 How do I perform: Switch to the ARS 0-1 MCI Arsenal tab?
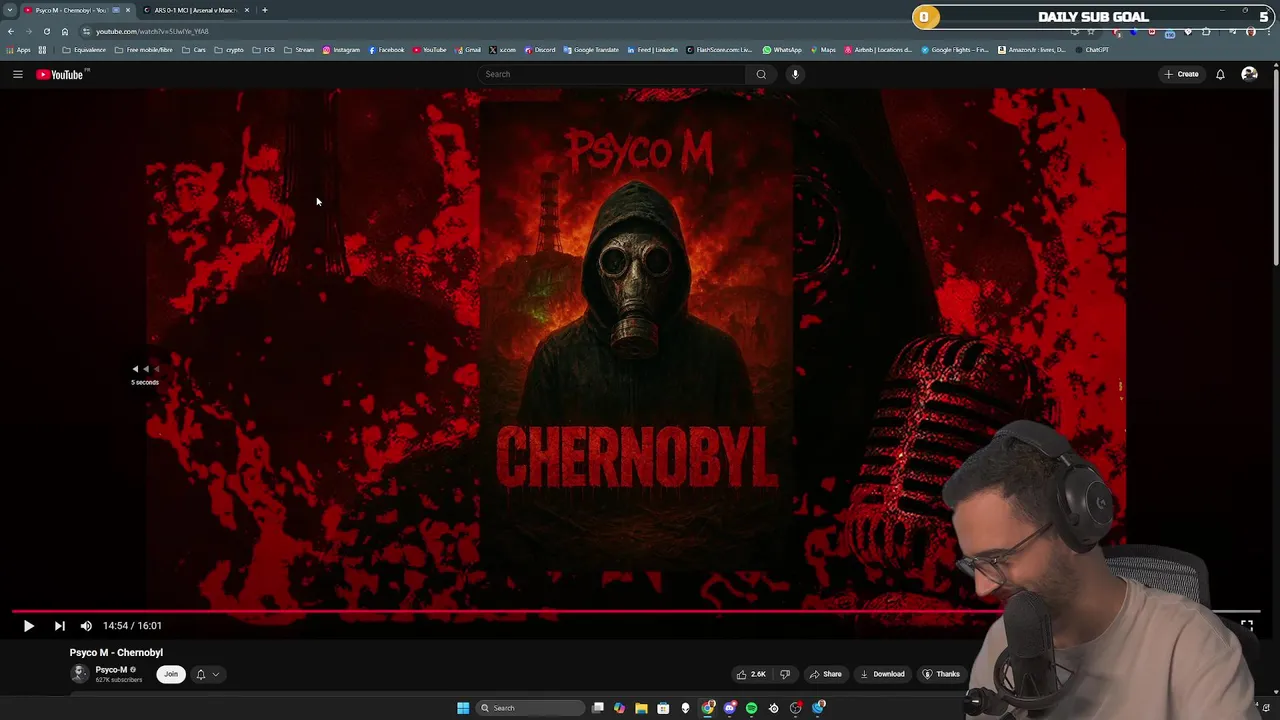(195, 10)
